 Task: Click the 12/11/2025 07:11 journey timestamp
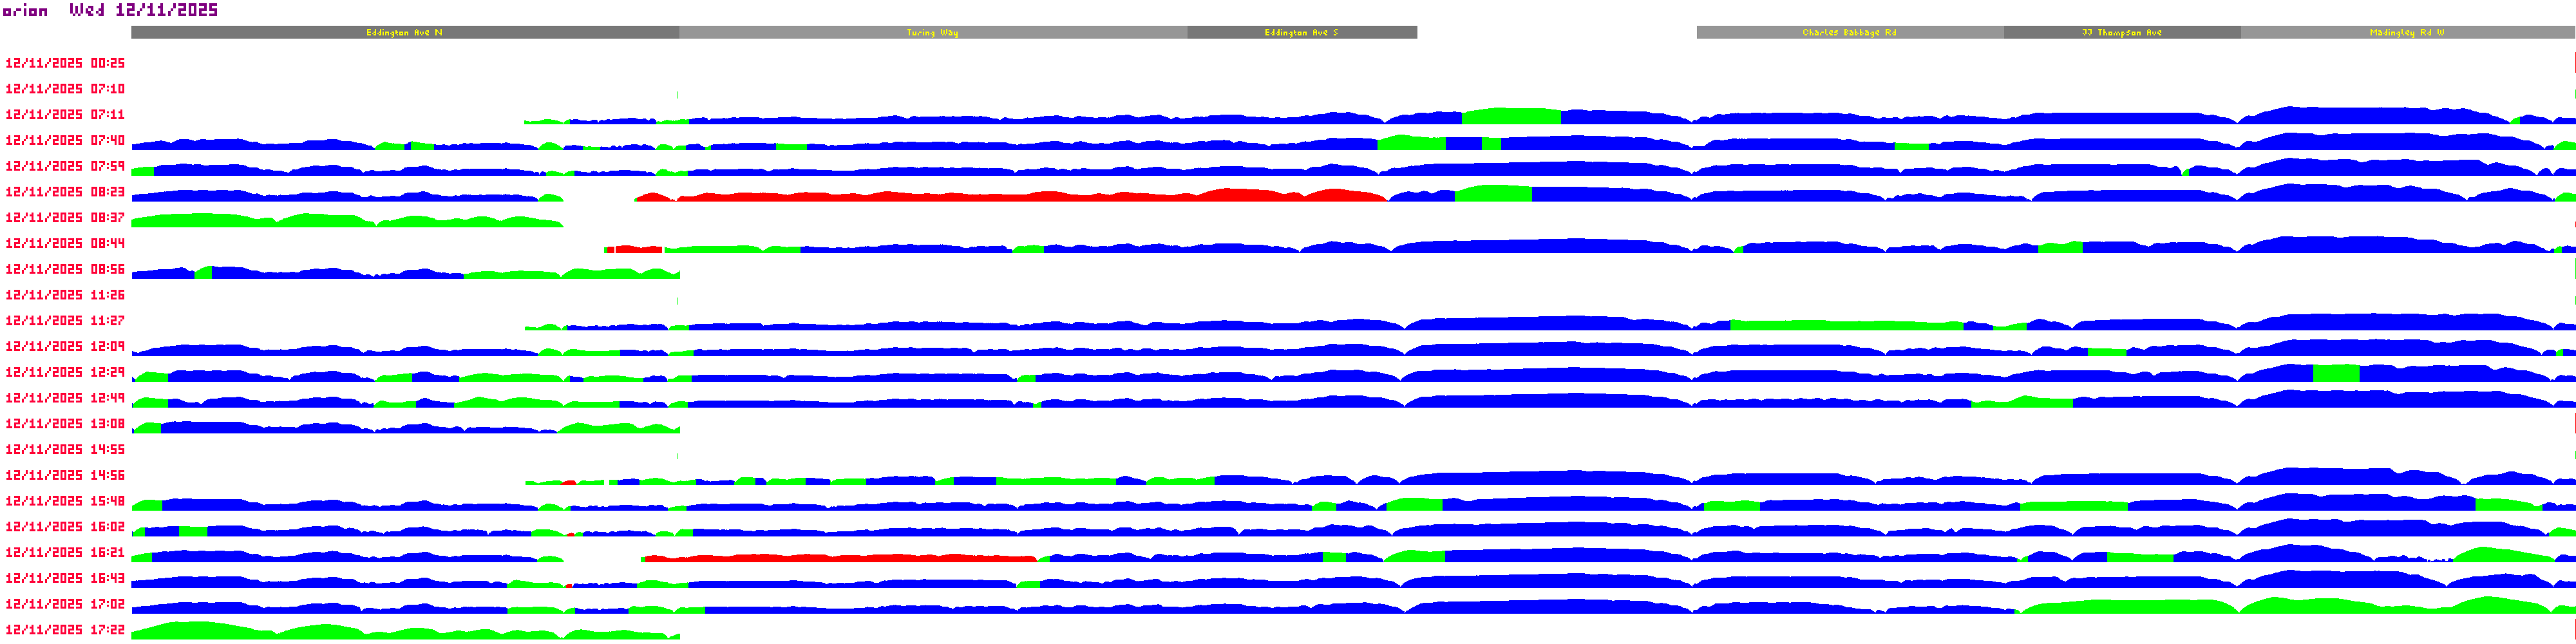point(65,115)
